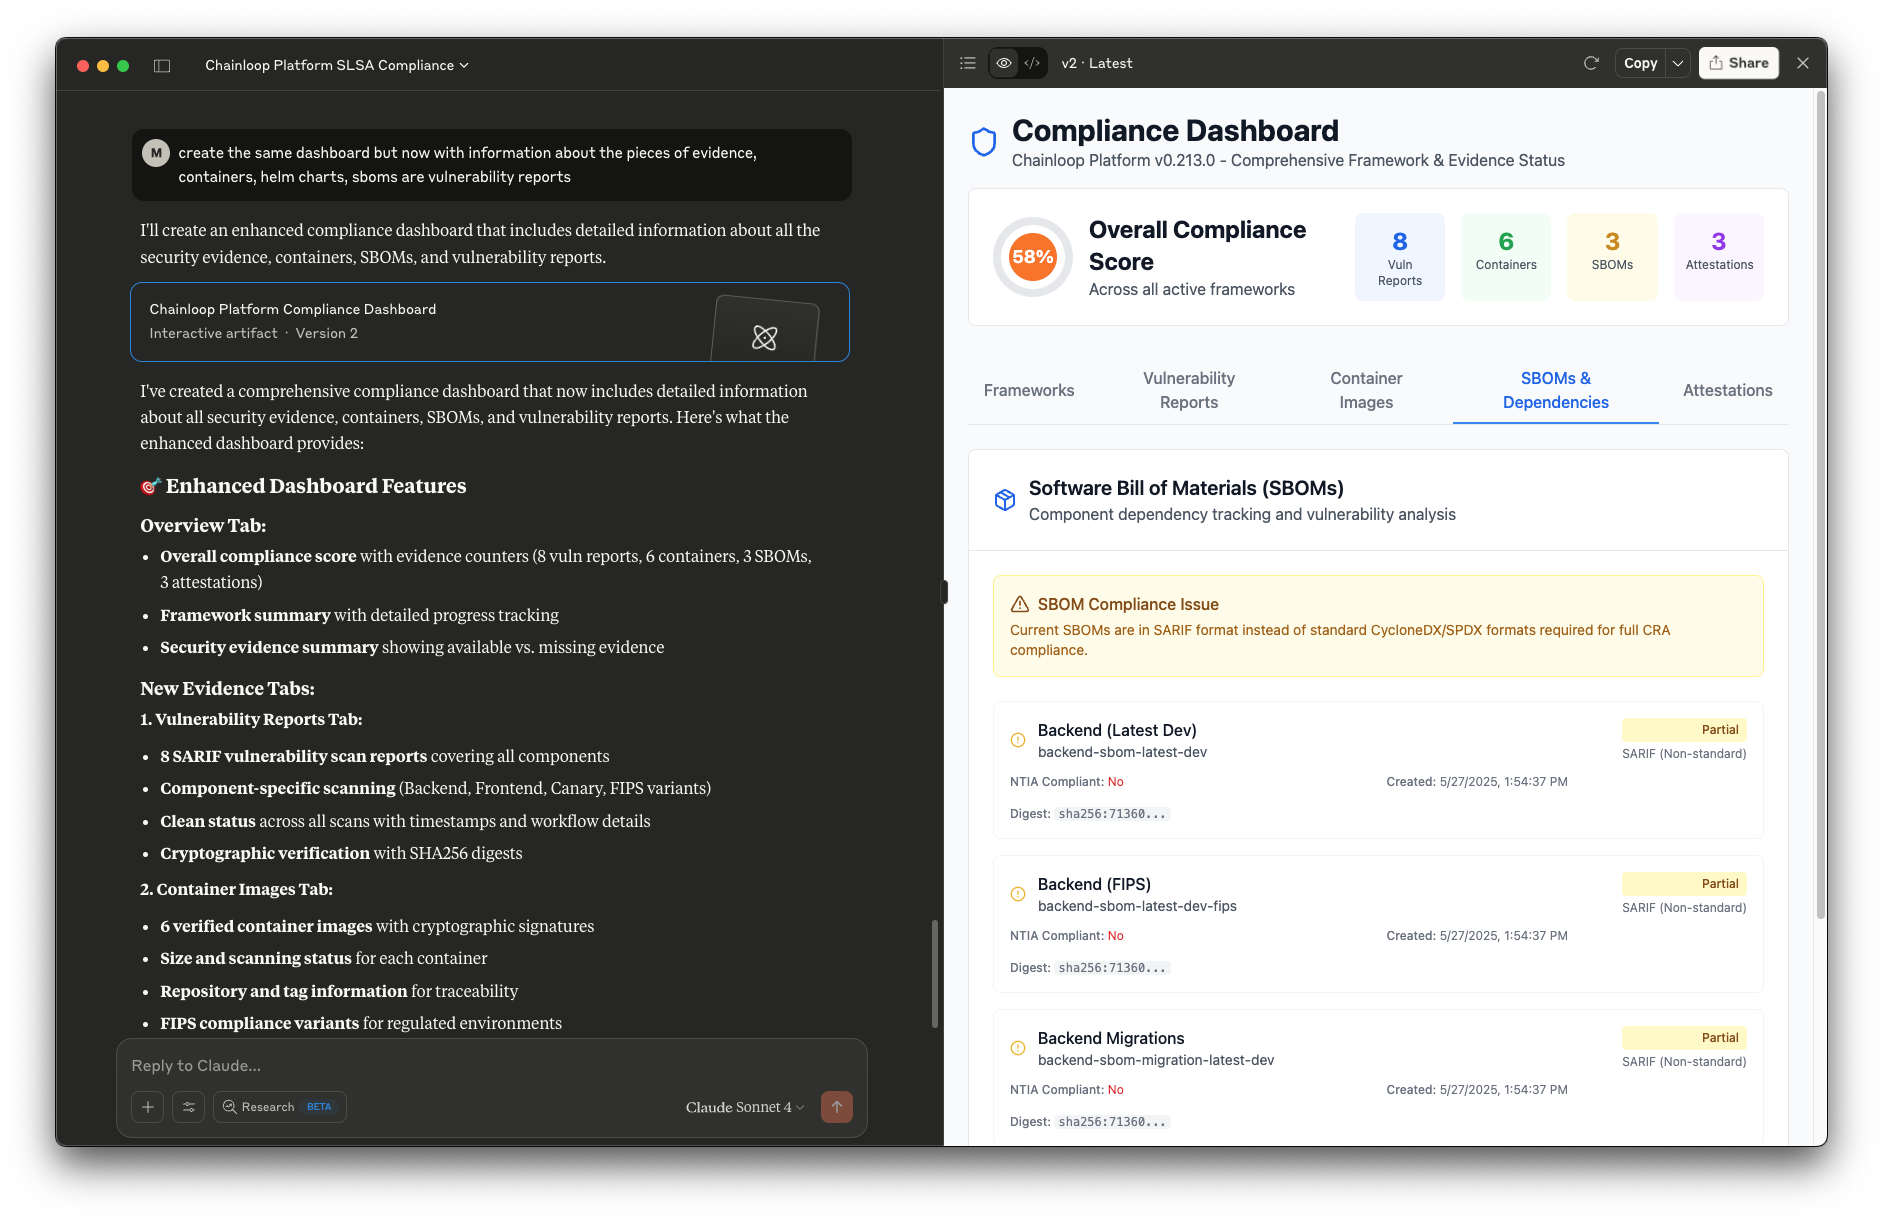Open the artifact list menu icon
Viewport: 1883px width, 1220px height.
[967, 63]
